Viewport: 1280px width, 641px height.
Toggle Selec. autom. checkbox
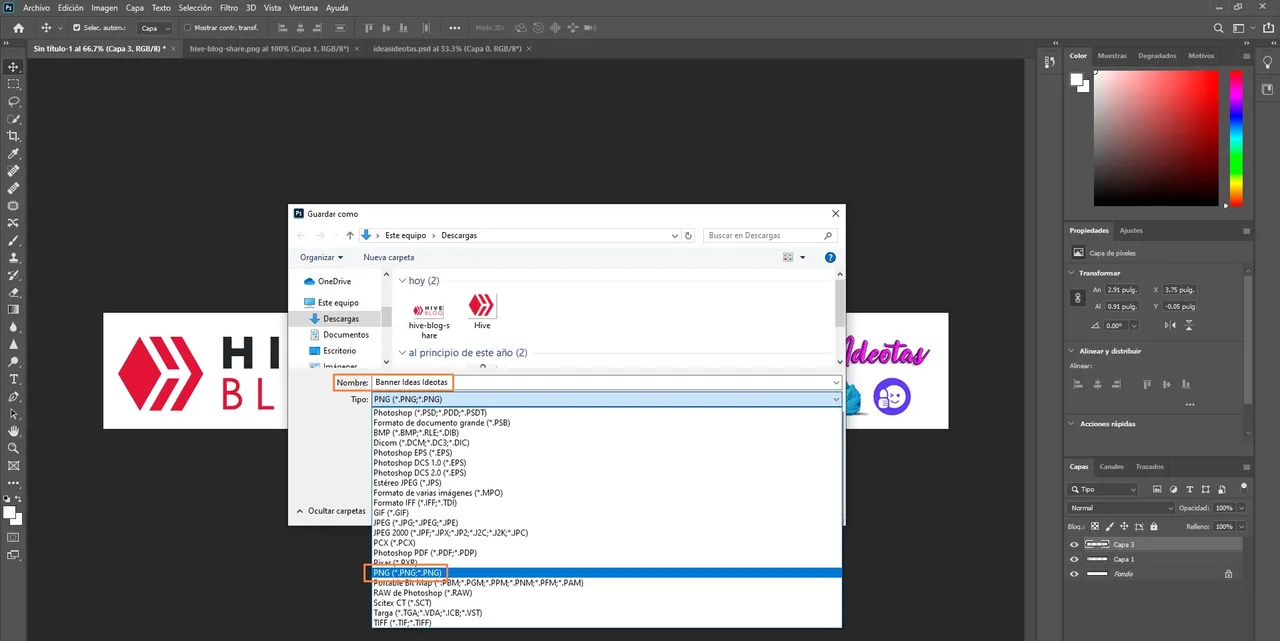point(75,28)
